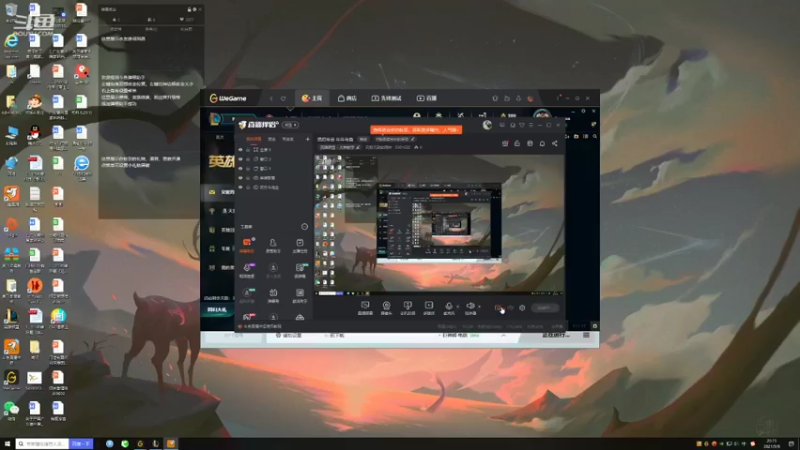The width and height of the screenshot is (800, 450).
Task: Open the streaming settings gear
Action: pos(522,308)
